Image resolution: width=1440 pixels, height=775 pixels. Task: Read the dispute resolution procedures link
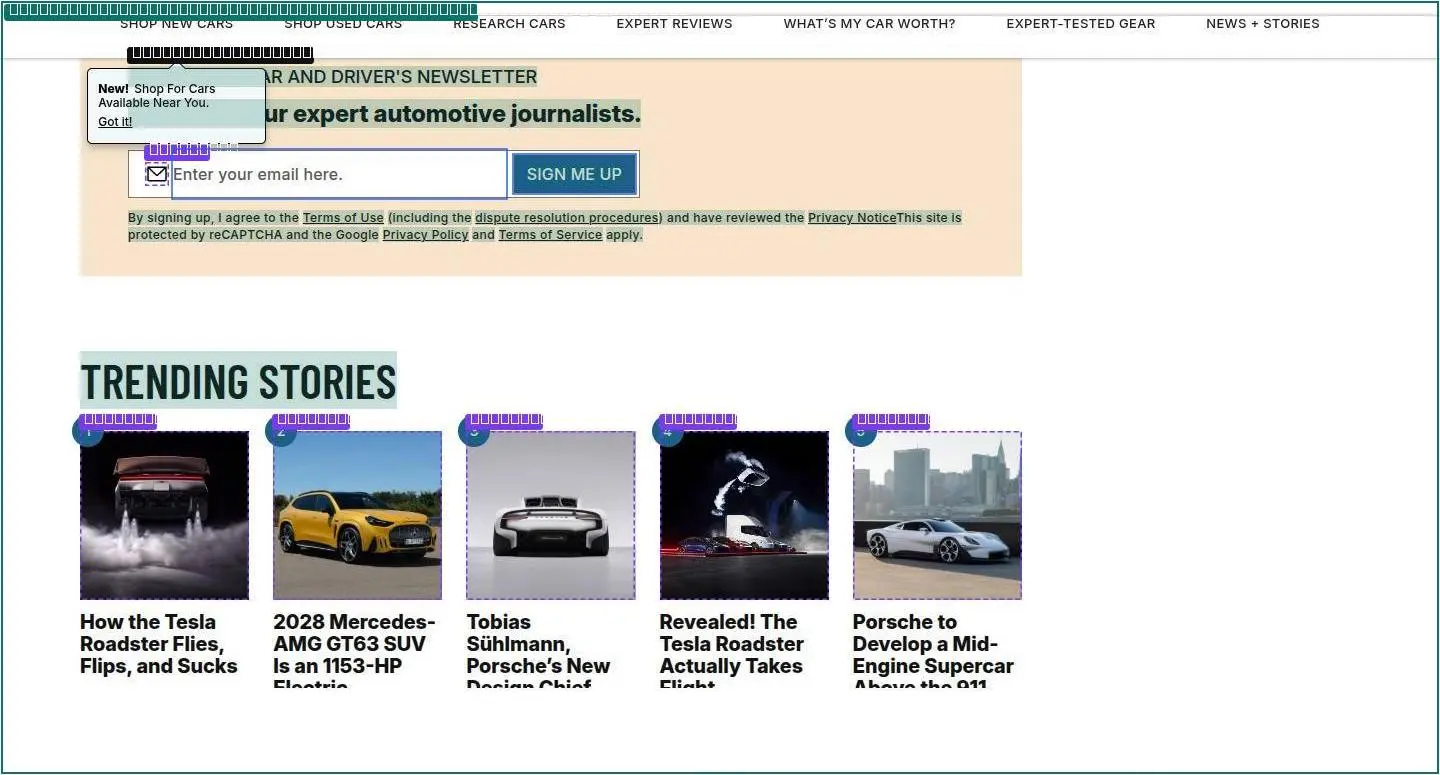pyautogui.click(x=568, y=218)
